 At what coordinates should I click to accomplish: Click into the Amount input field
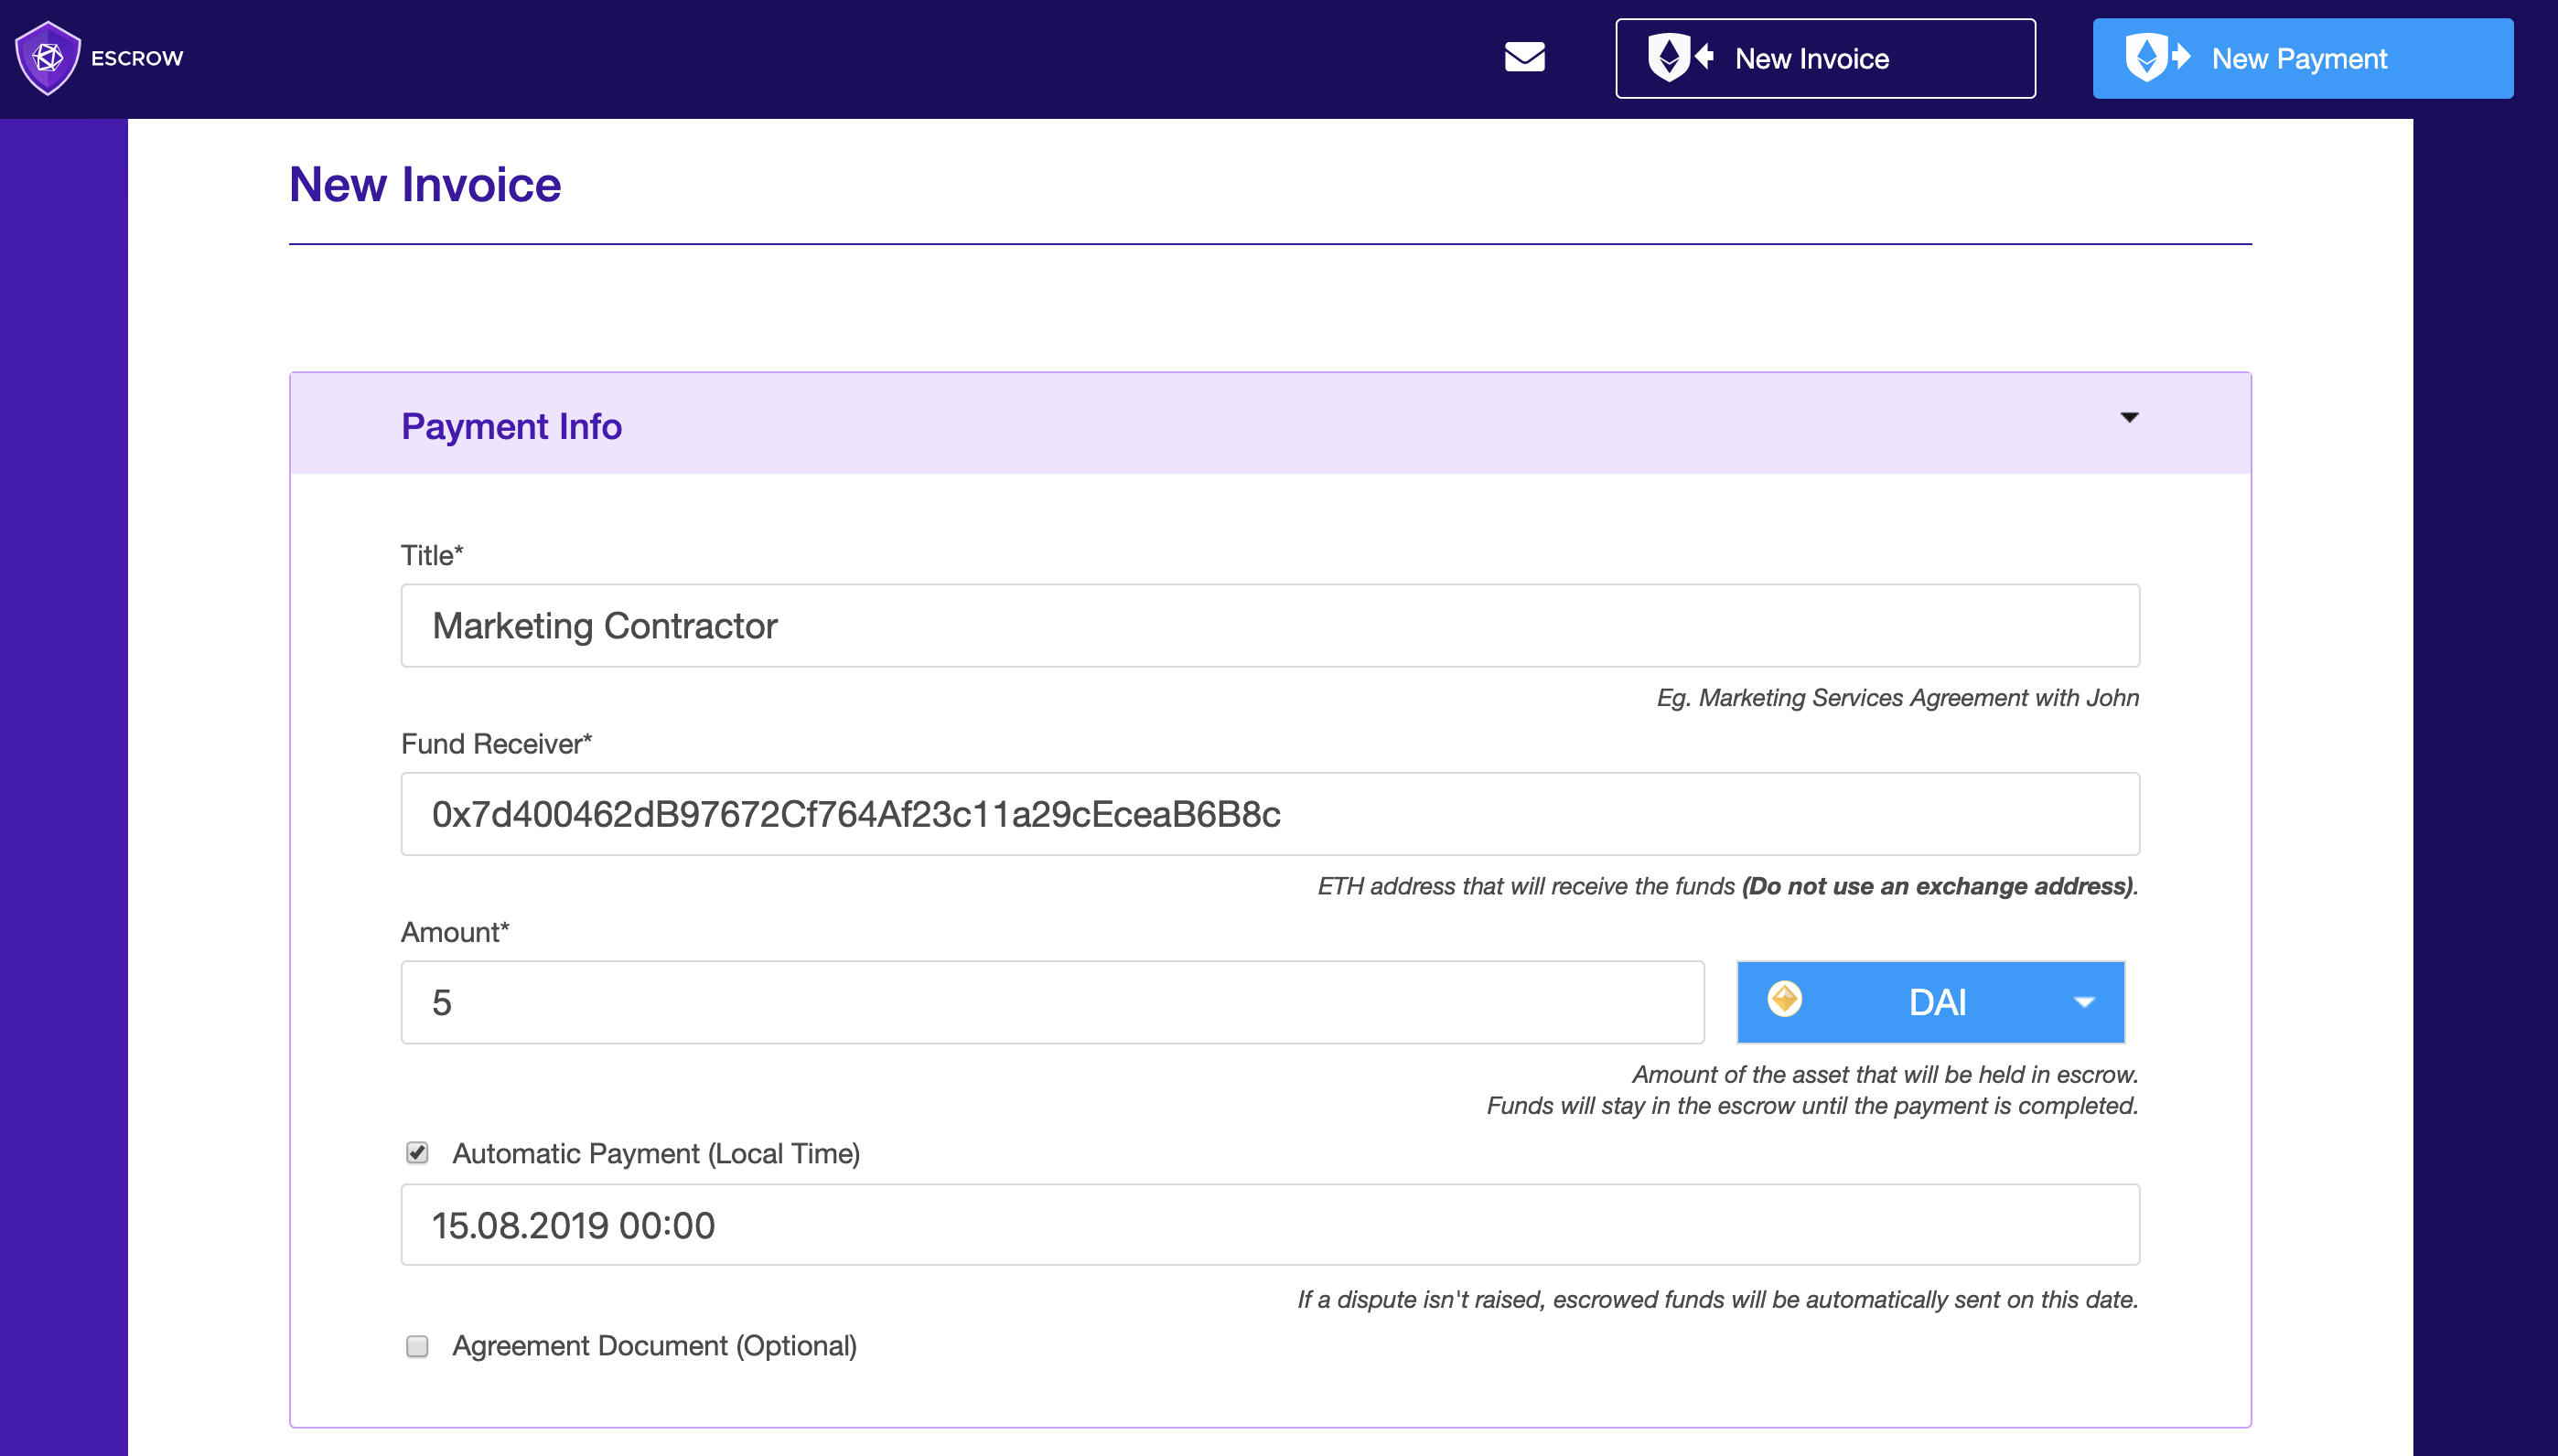point(1052,1002)
